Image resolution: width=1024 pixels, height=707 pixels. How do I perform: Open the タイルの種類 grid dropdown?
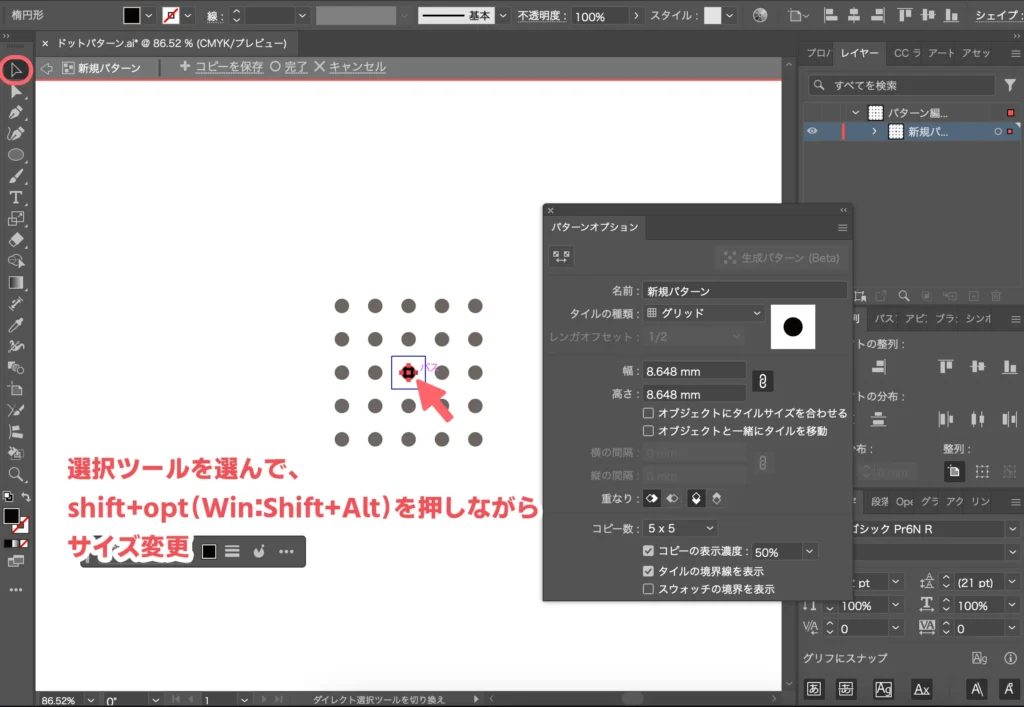click(704, 314)
